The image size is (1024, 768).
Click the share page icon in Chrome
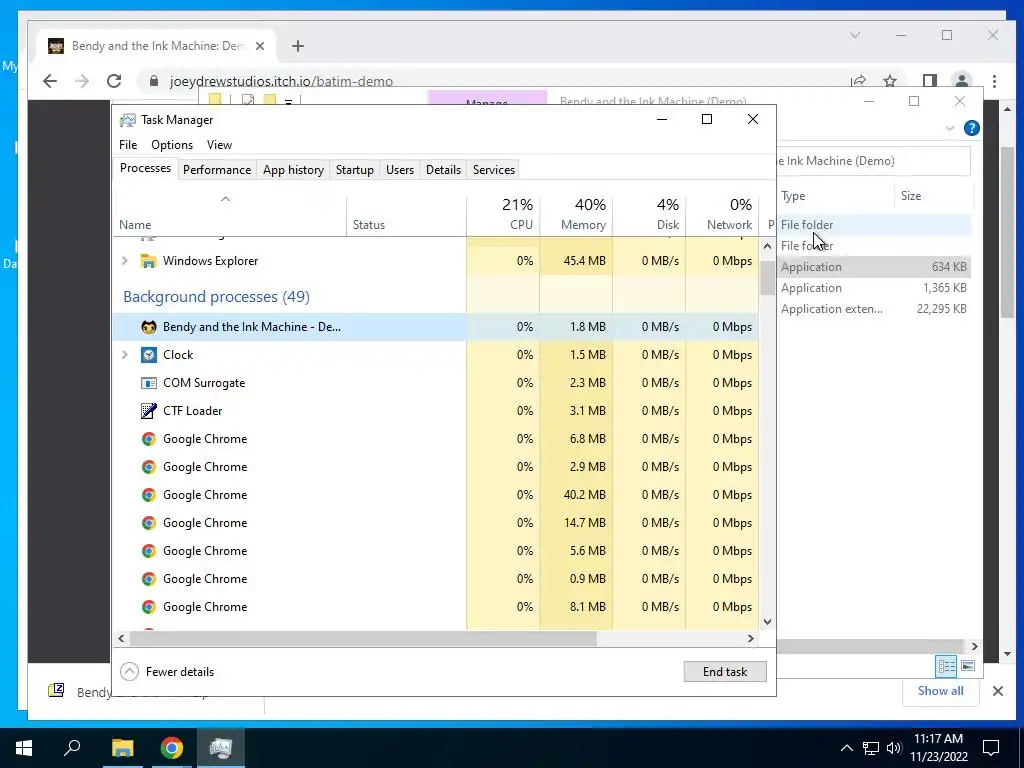point(858,81)
